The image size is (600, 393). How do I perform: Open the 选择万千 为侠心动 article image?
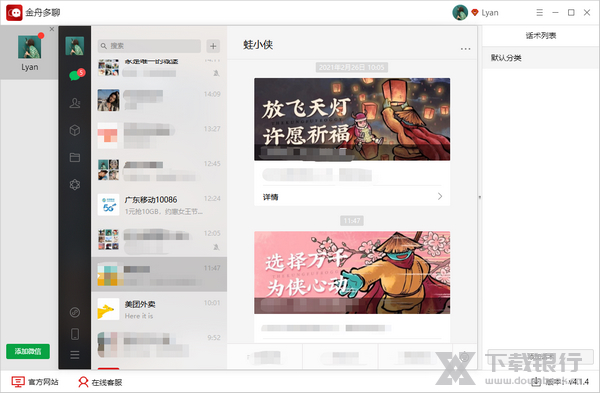[x=352, y=272]
